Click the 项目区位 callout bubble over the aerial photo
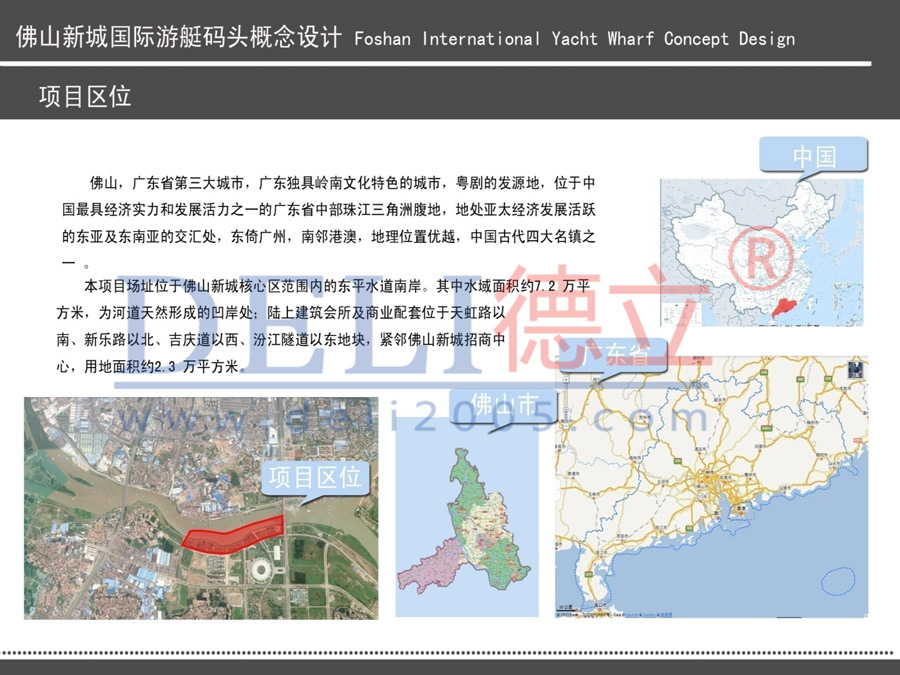The width and height of the screenshot is (900, 675). [315, 478]
